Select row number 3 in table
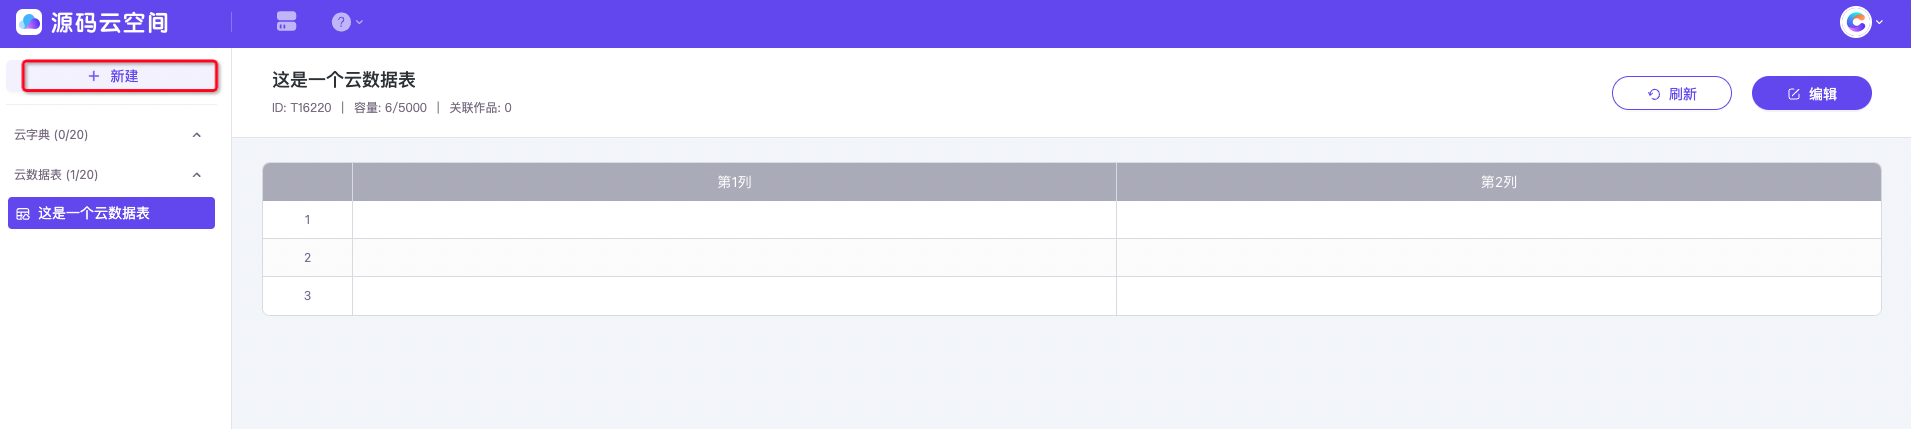Screen dimensions: 1911x429 [307, 296]
